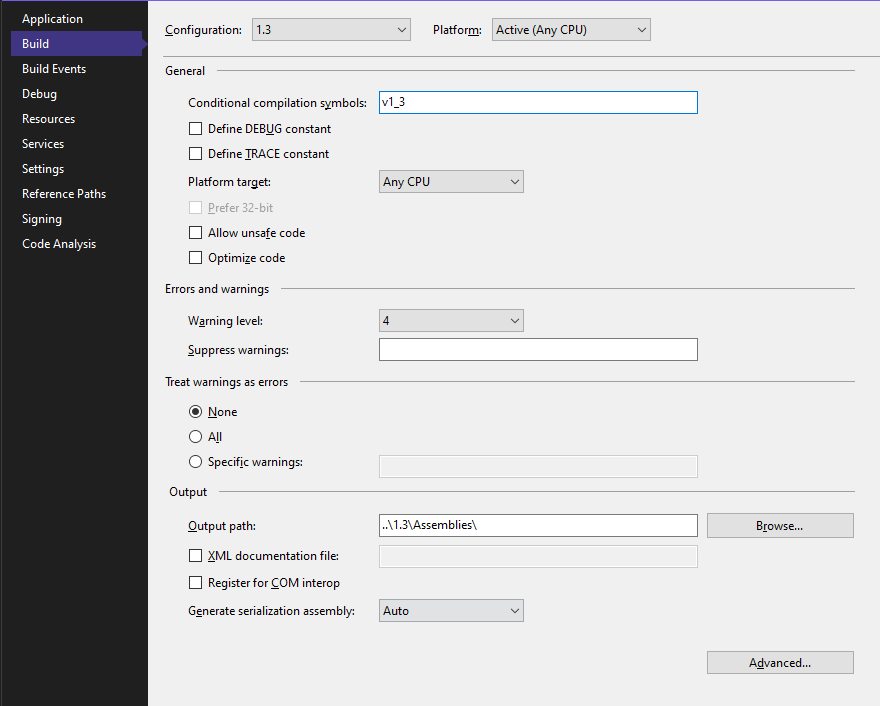Screen dimensions: 880x706
Task: Open the Generate serialization assembly dropdown
Action: click(450, 610)
